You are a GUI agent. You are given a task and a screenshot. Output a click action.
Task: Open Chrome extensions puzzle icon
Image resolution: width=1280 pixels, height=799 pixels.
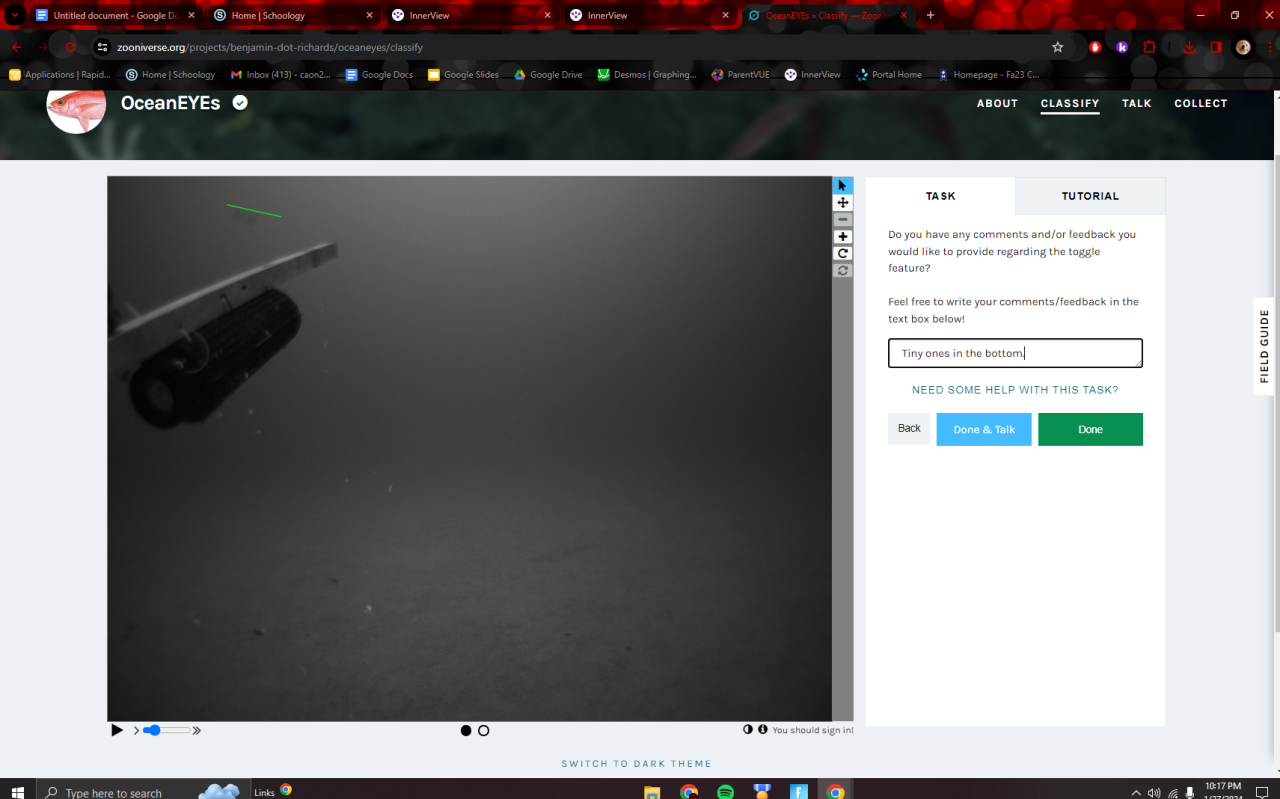point(1149,47)
